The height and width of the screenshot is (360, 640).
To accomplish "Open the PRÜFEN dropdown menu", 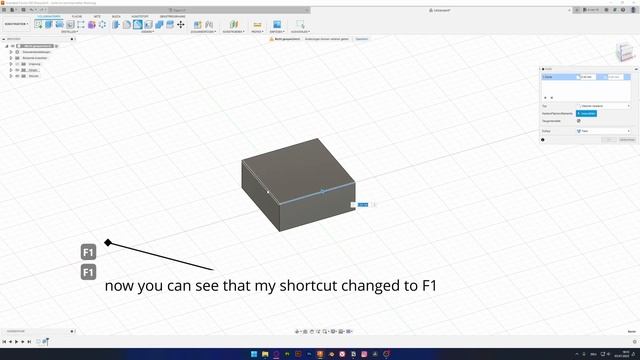I will tap(257, 32).
